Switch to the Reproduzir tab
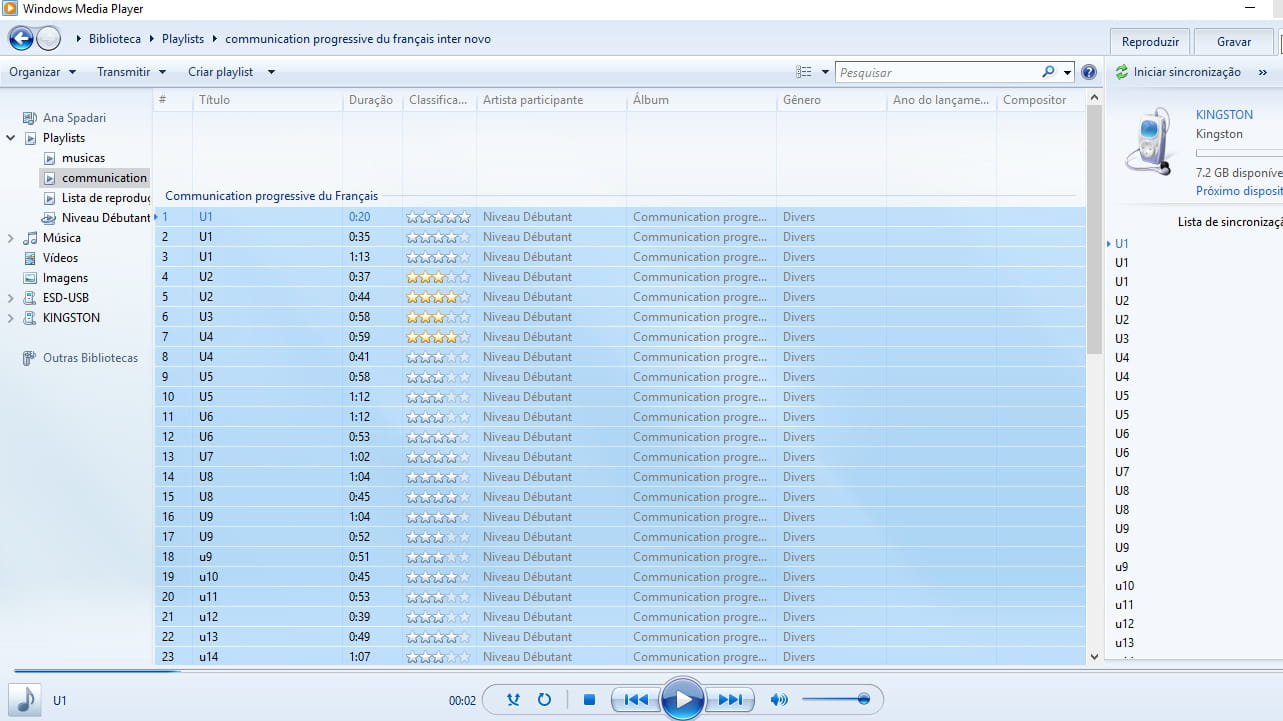This screenshot has height=721, width=1283. [1150, 42]
